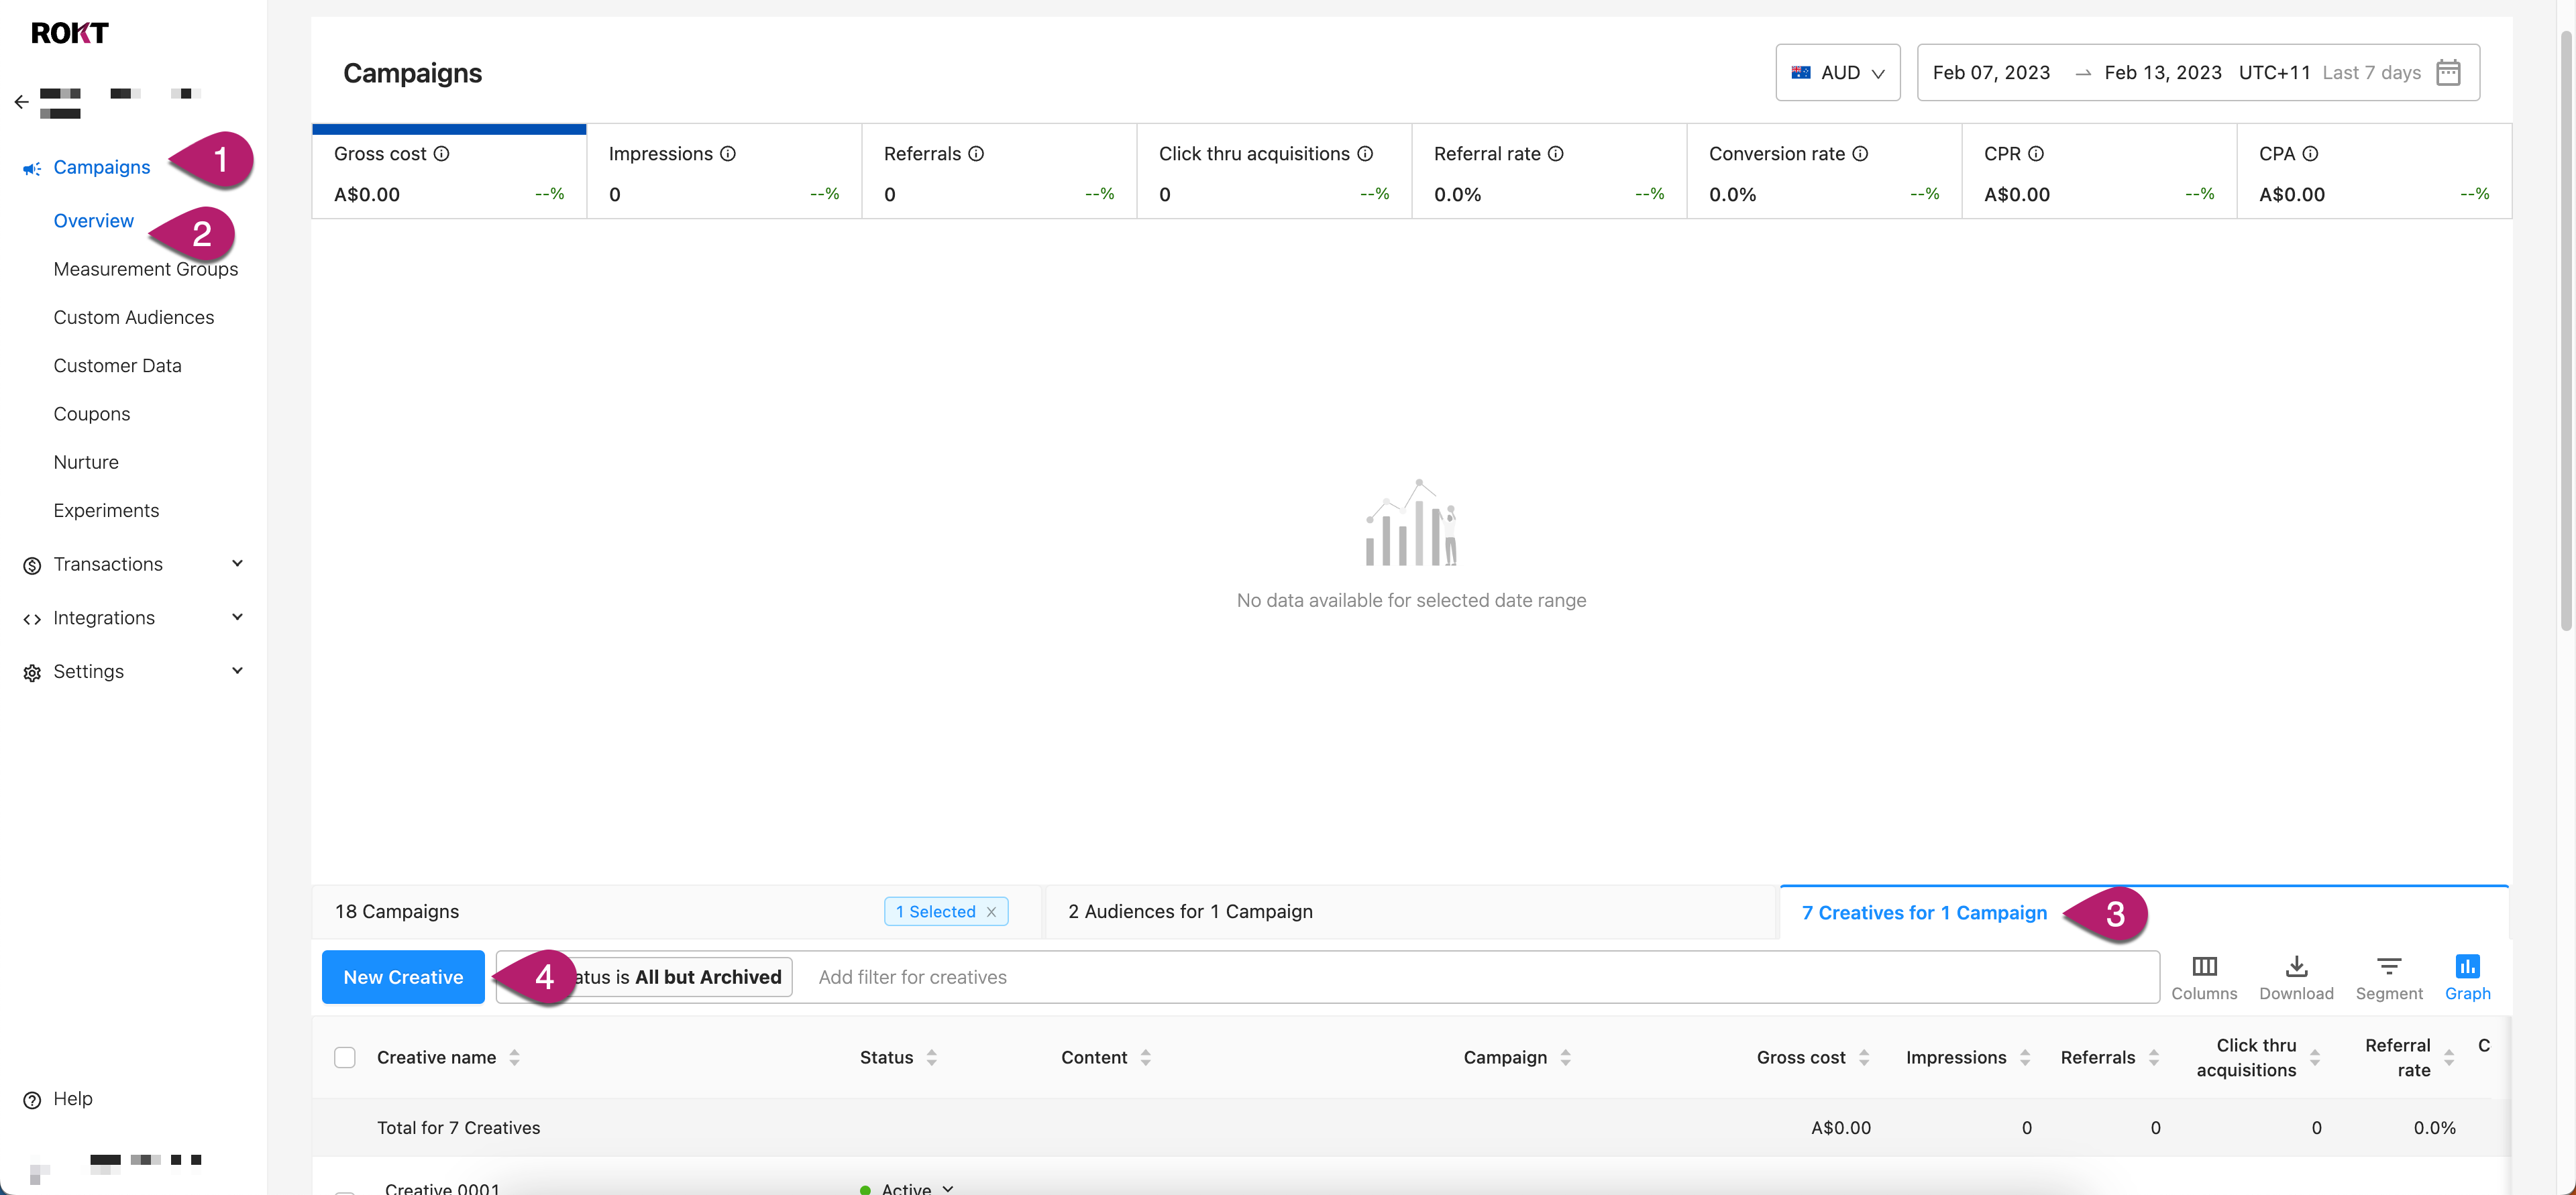The image size is (2576, 1195).
Task: Show the Referrals metric info icon
Action: (x=976, y=154)
